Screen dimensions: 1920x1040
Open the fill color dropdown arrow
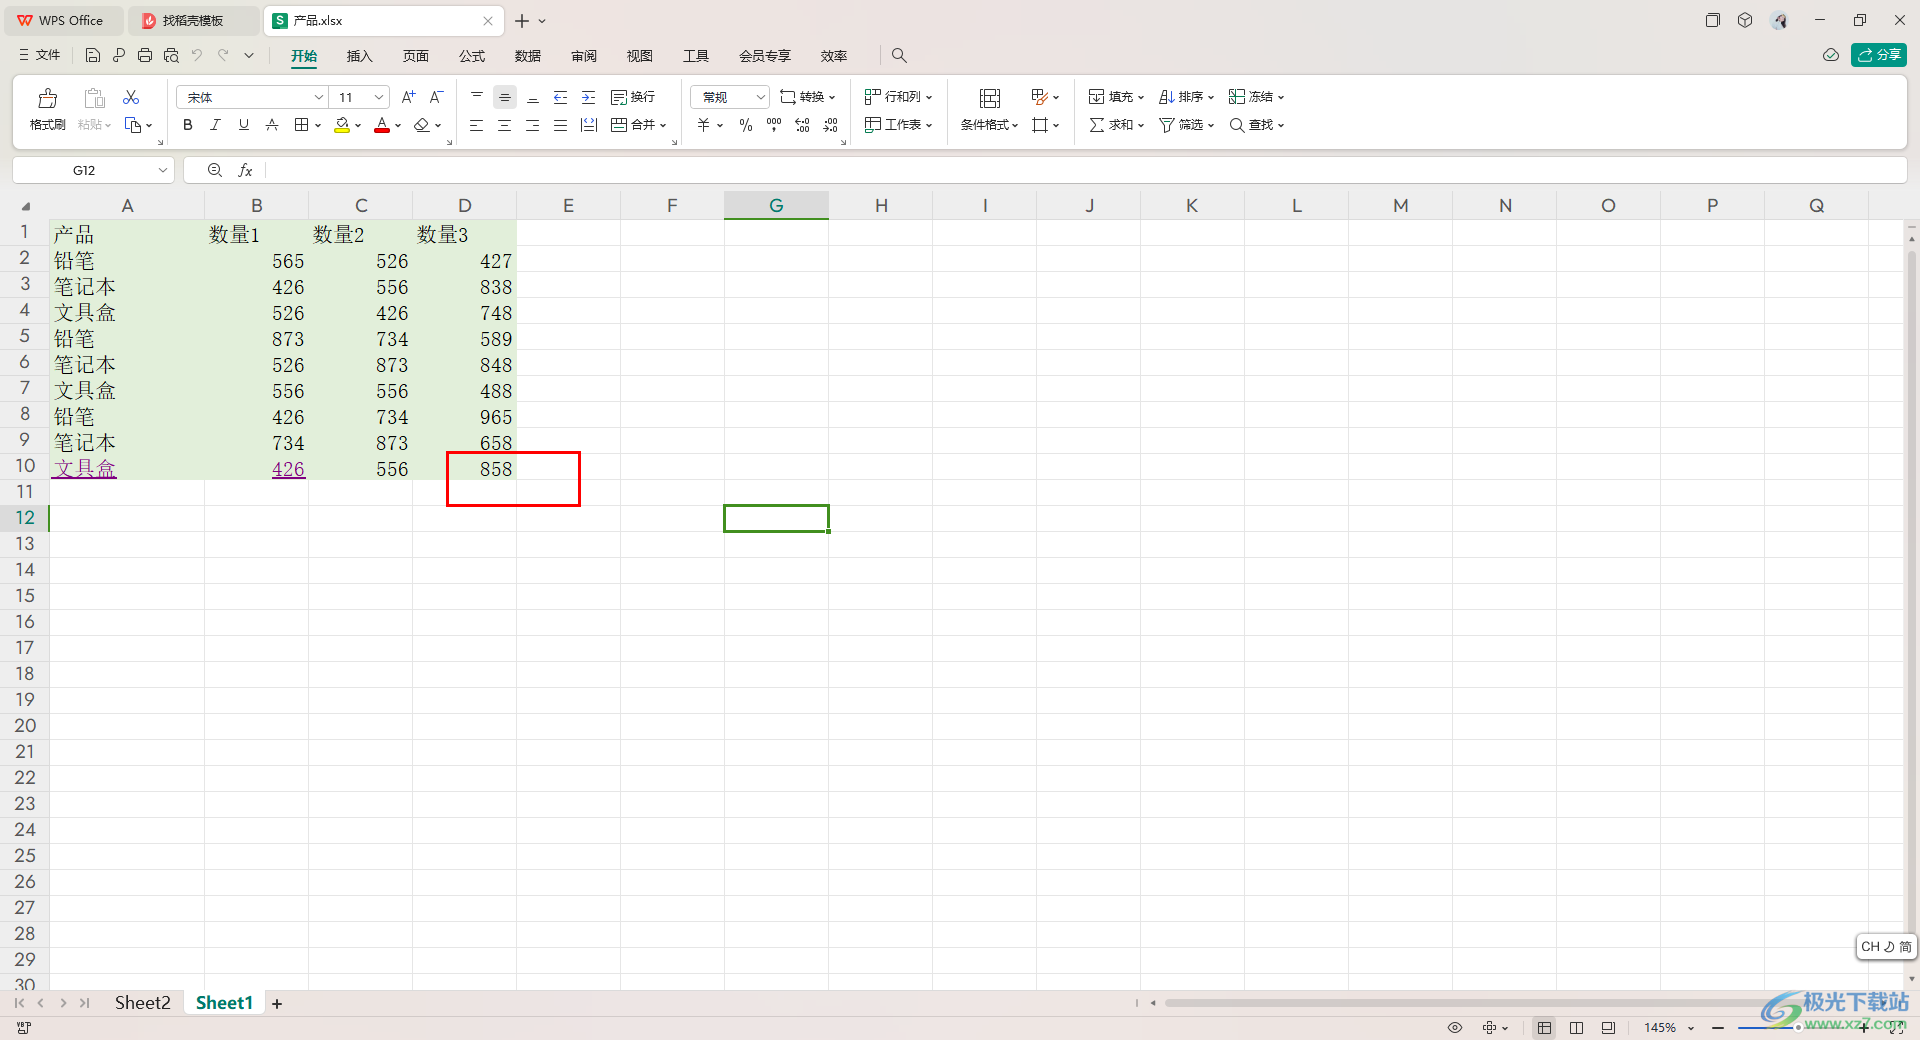click(358, 126)
